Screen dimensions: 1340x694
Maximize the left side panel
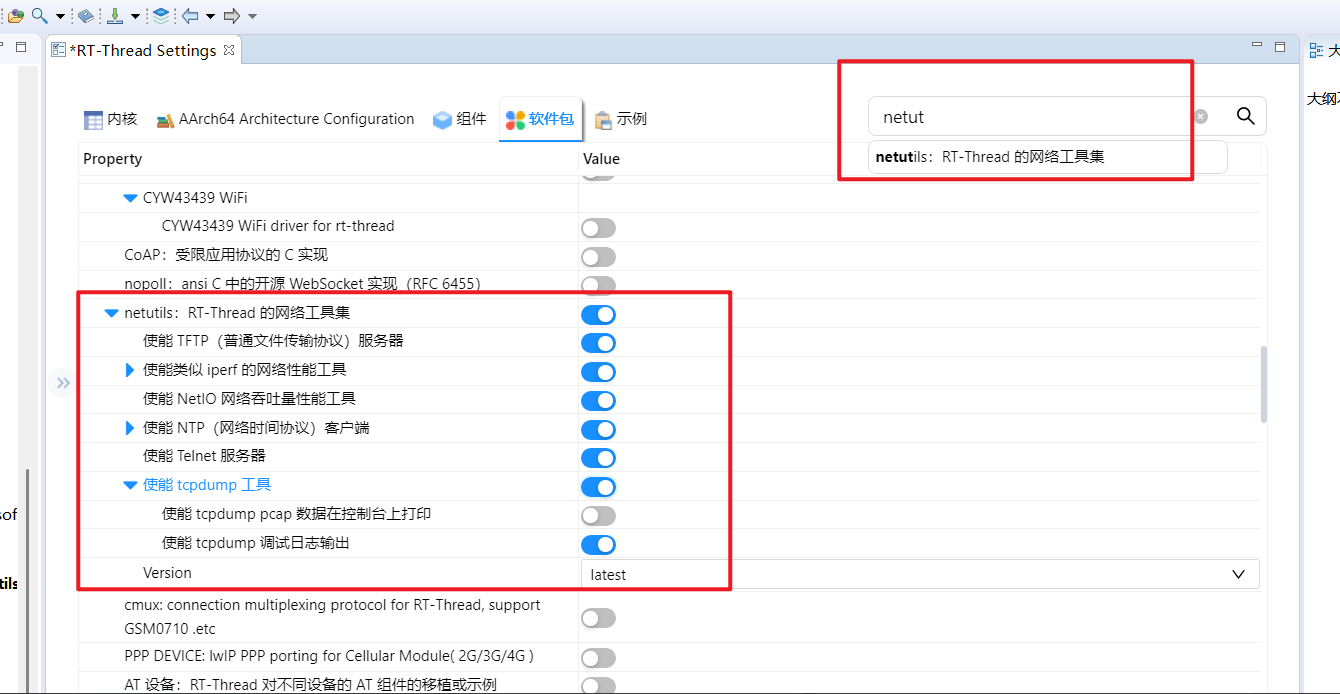(21, 46)
